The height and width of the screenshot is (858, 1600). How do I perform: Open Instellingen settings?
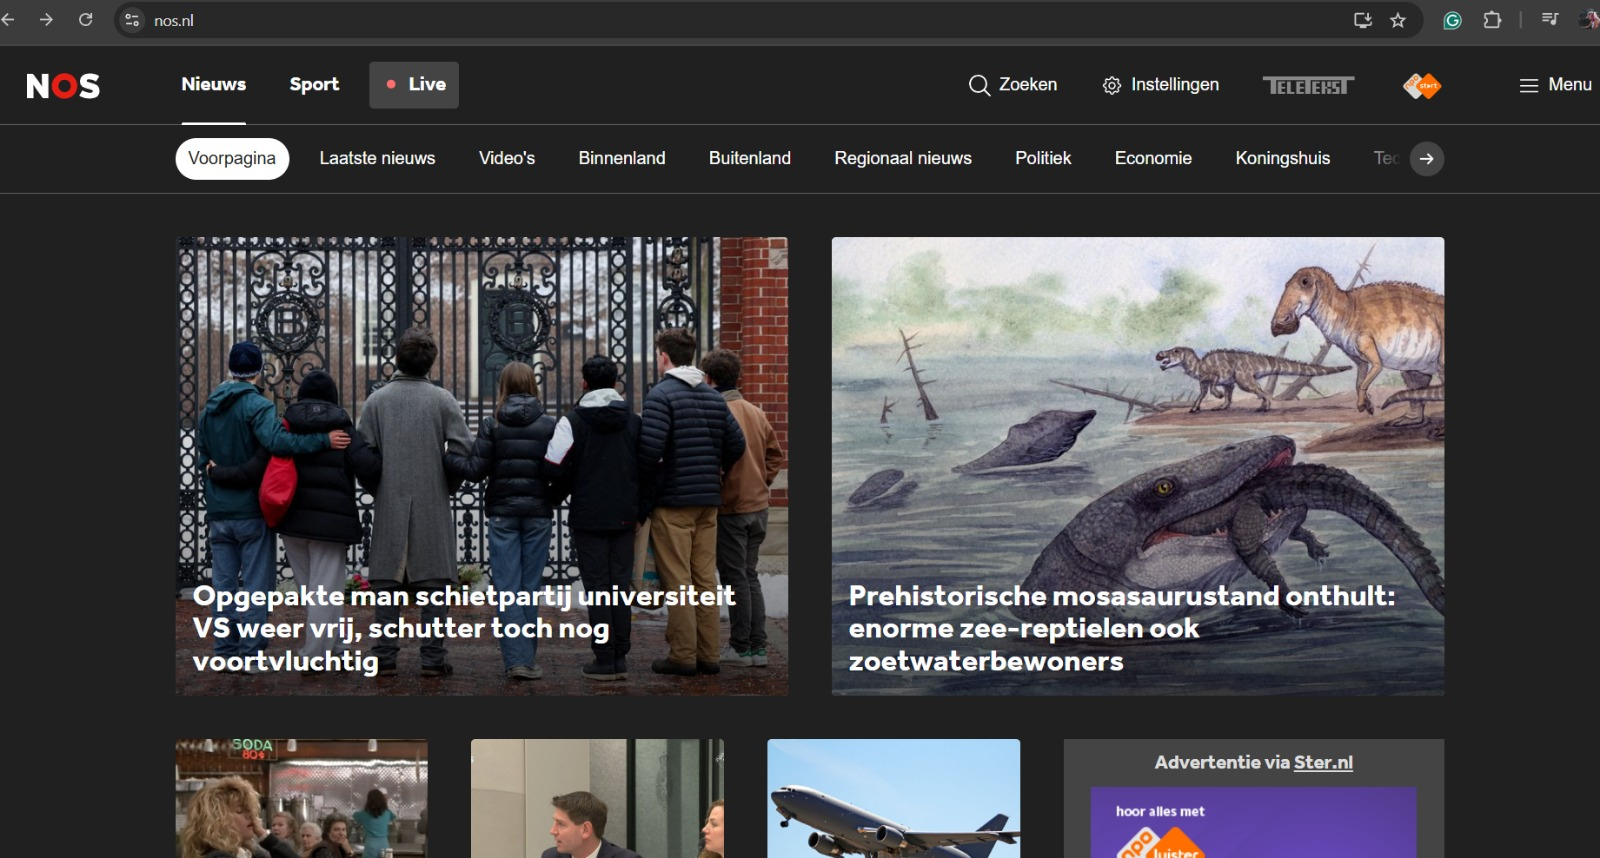[x=1161, y=85]
